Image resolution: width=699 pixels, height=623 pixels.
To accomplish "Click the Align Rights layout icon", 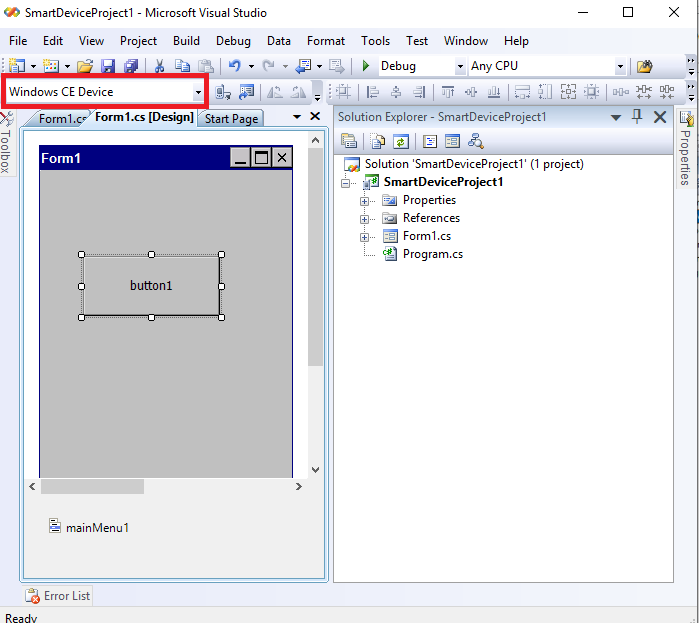I will pyautogui.click(x=419, y=92).
